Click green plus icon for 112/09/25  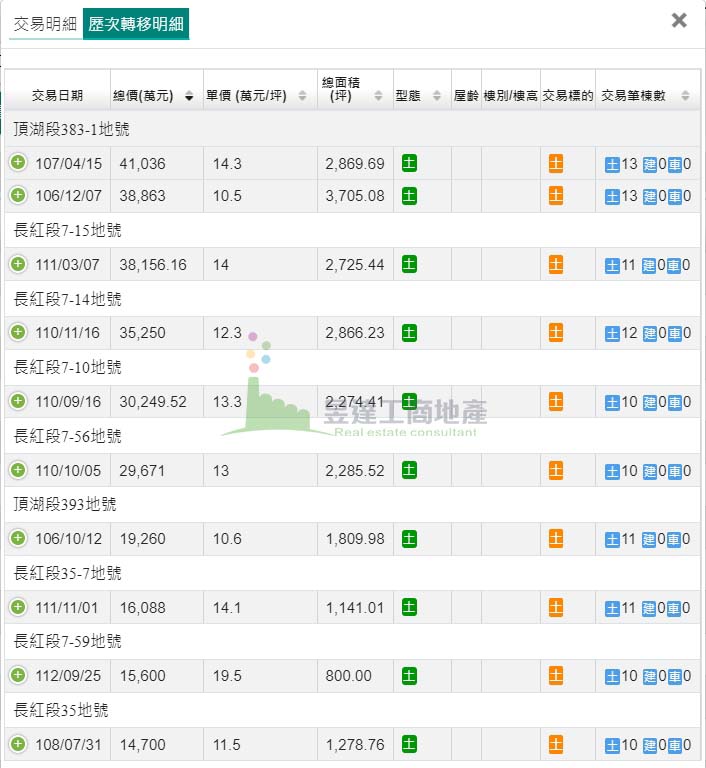pyautogui.click(x=18, y=675)
